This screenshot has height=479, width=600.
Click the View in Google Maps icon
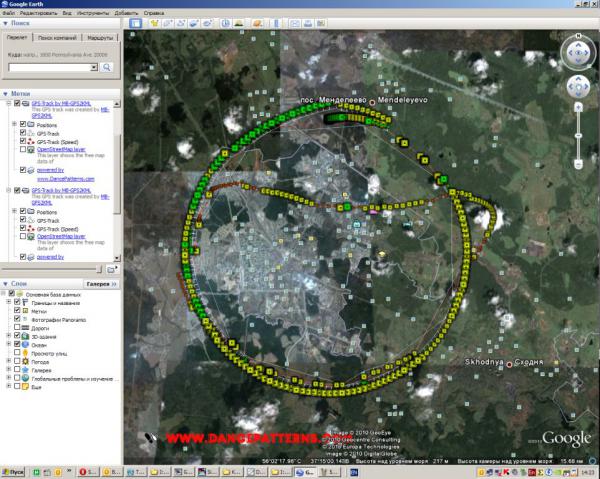click(321, 23)
